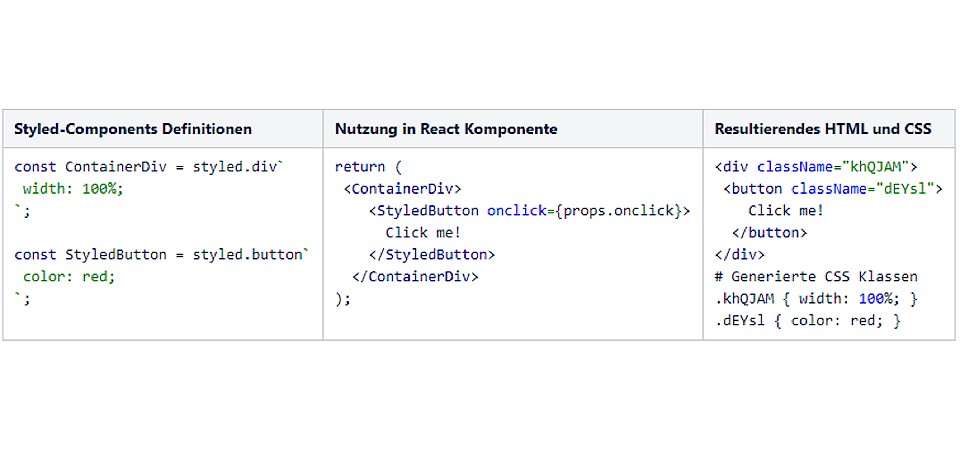Click the 'const StyledButton = styled.button' line
The height and width of the screenshot is (450, 960).
tap(162, 254)
